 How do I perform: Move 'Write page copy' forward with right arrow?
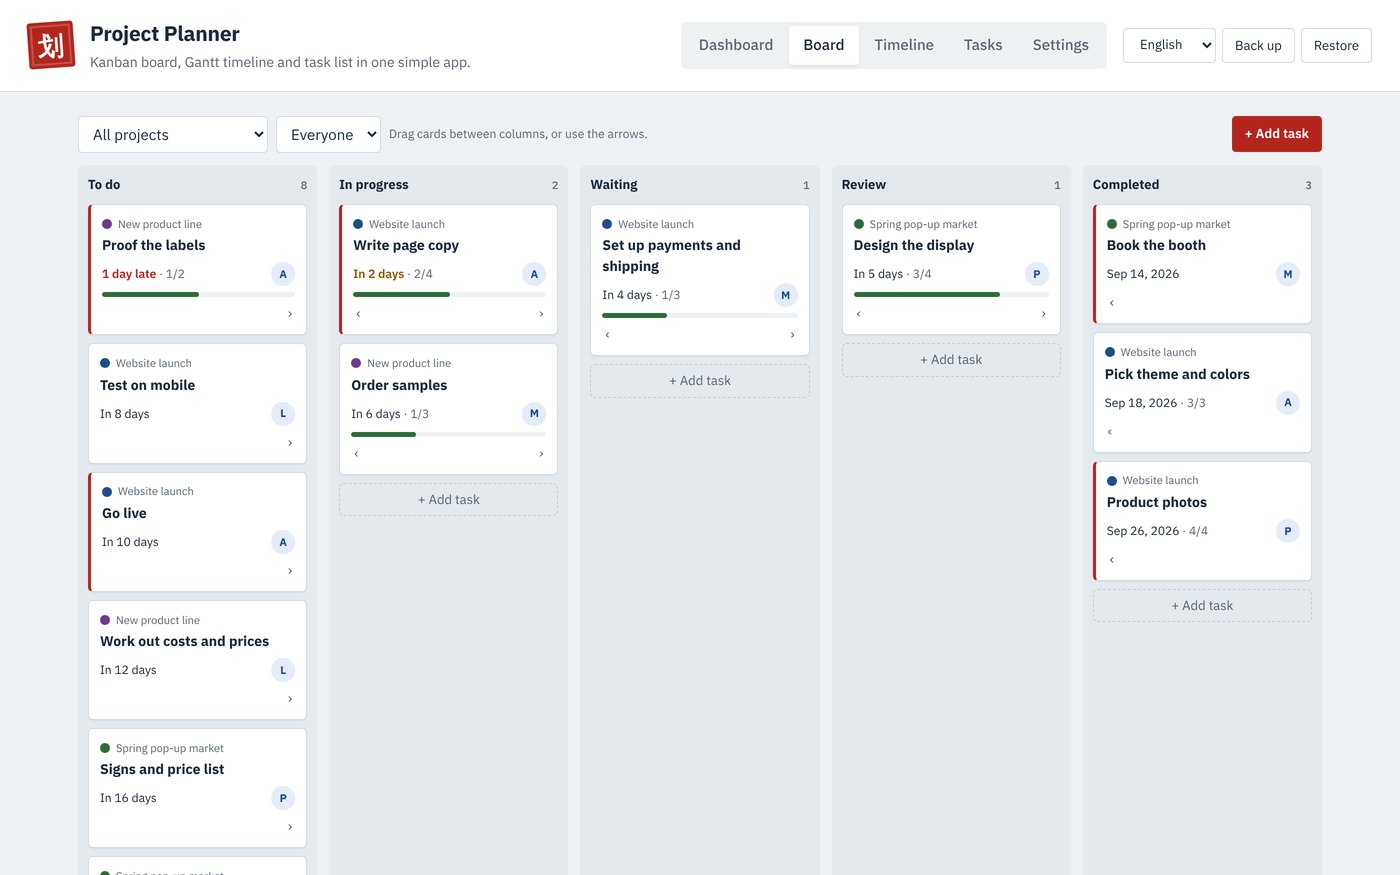(541, 314)
